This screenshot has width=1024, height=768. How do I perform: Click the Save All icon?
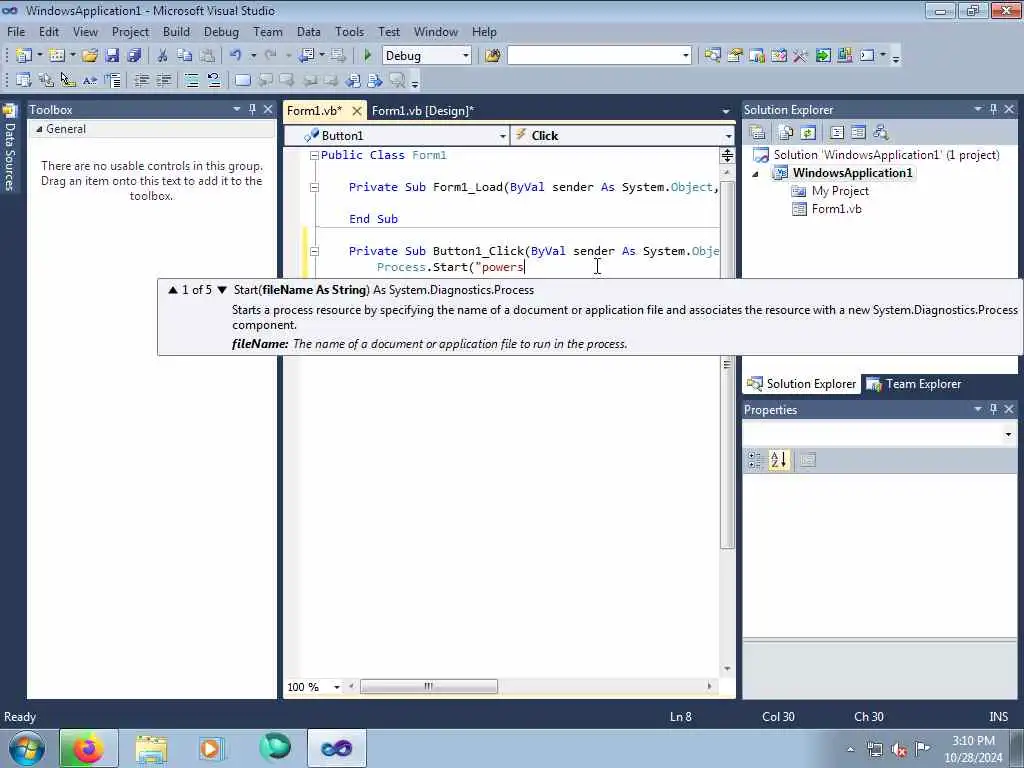point(135,56)
